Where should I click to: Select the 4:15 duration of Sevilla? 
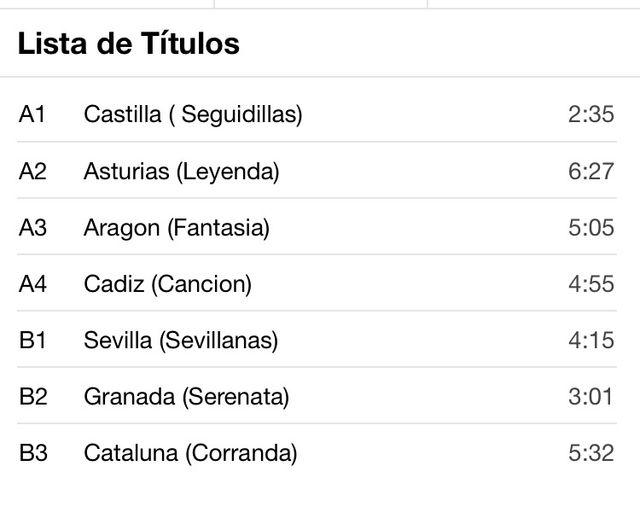591,341
